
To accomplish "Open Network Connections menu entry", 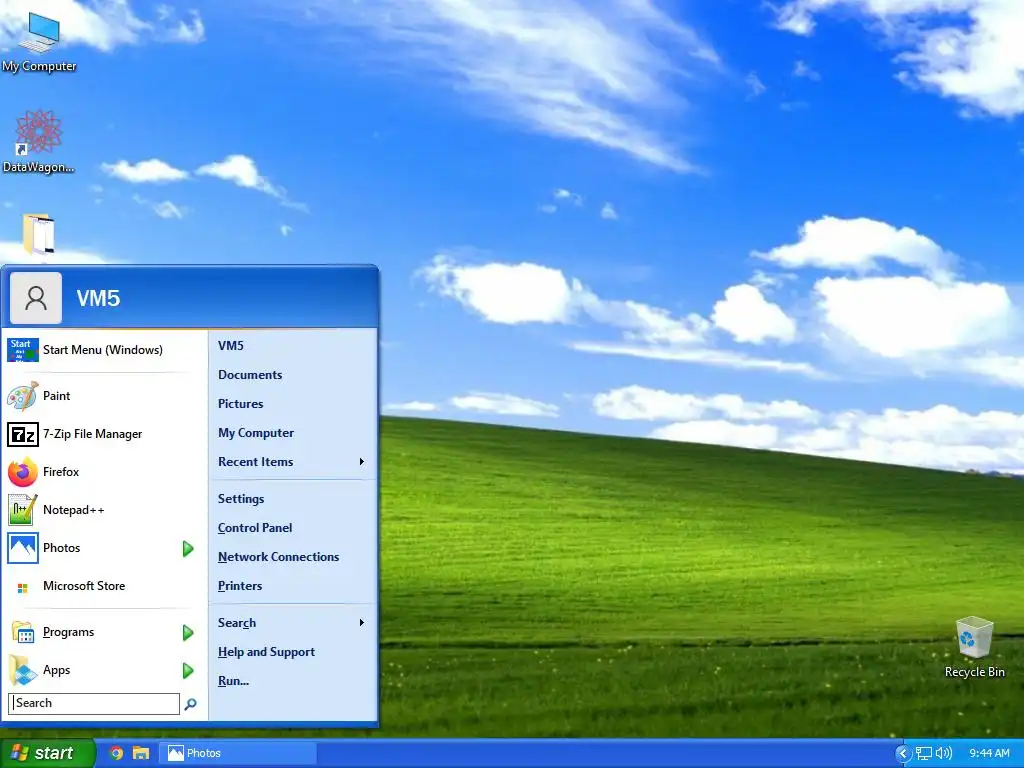I will [x=278, y=557].
